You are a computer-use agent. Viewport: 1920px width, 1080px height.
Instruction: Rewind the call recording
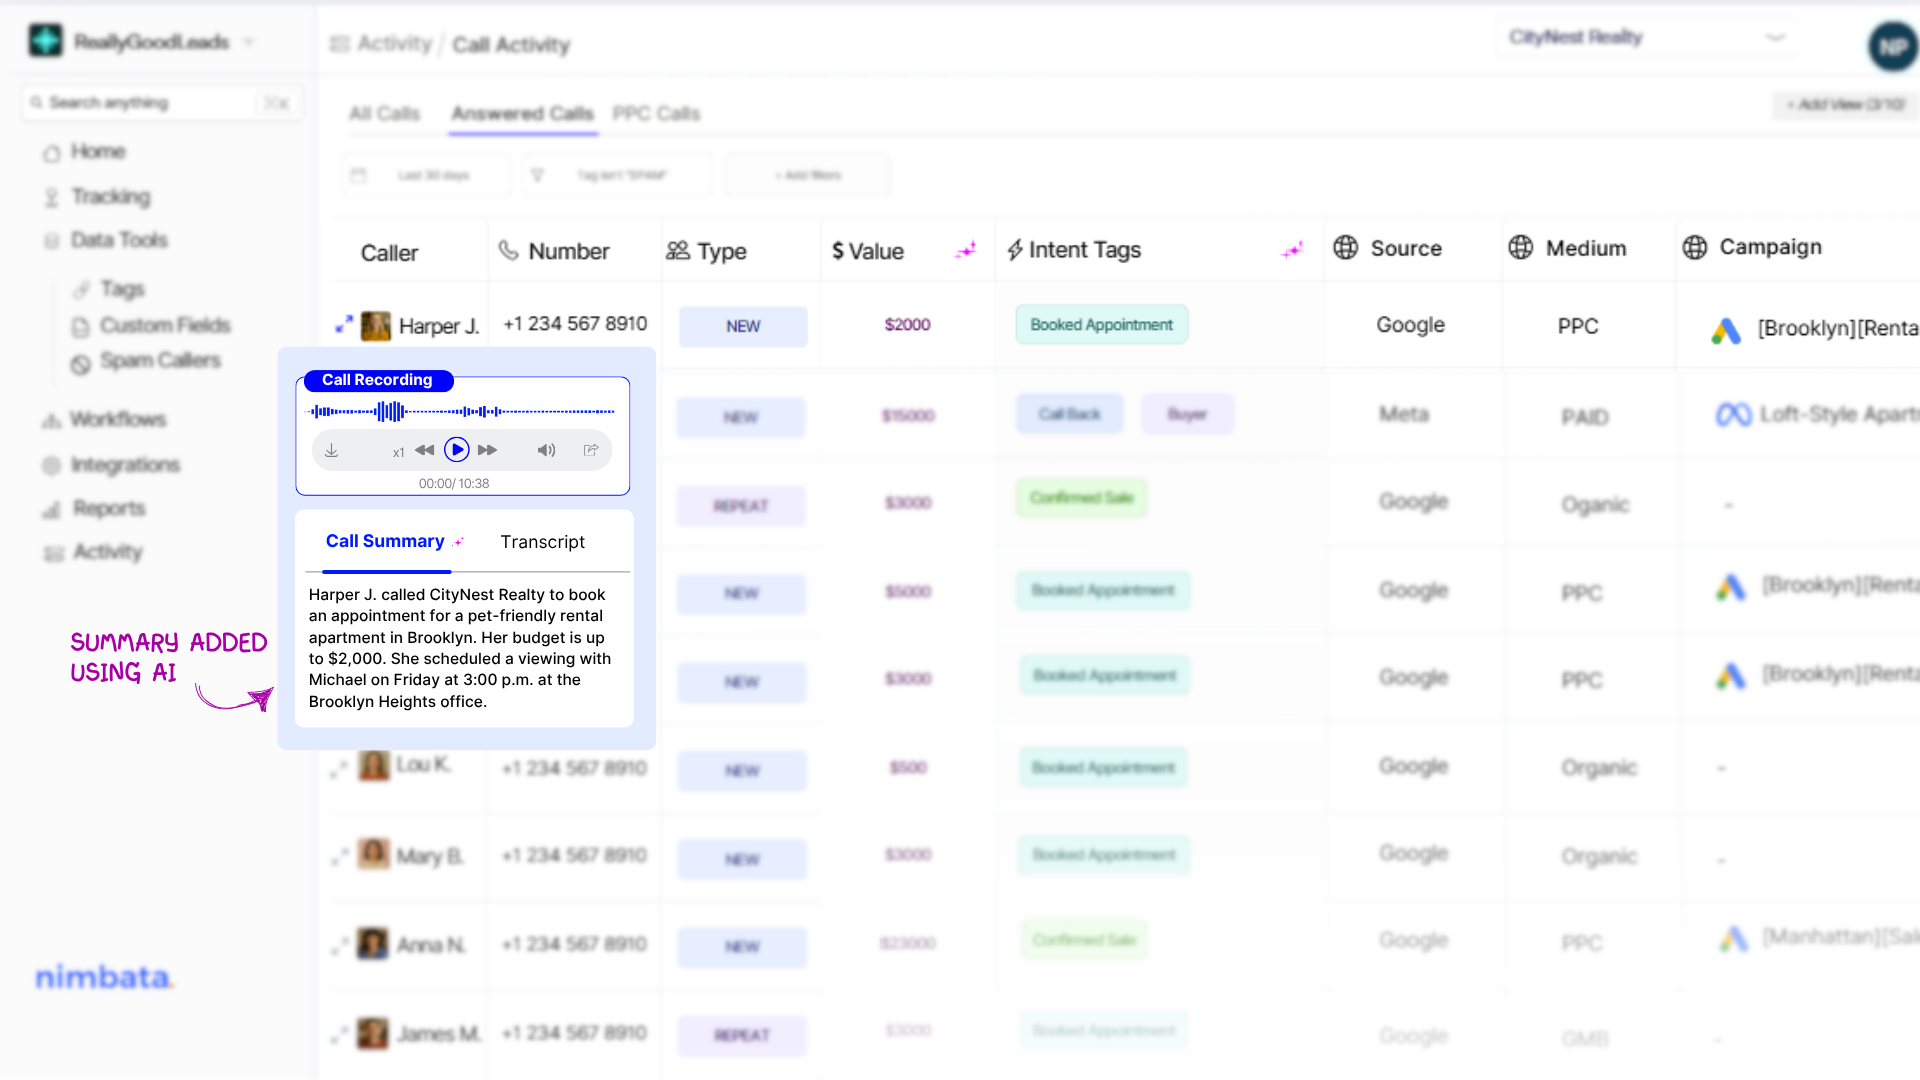[x=424, y=450]
